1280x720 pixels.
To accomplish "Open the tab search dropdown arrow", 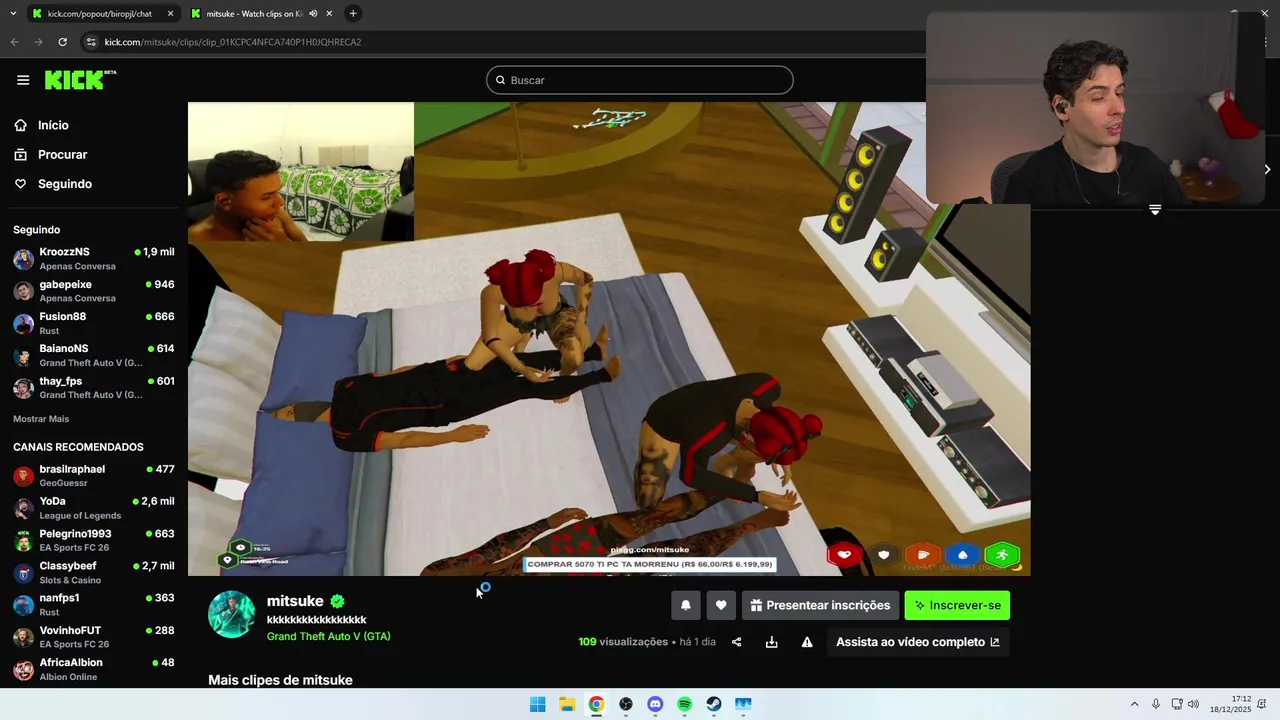I will point(13,14).
